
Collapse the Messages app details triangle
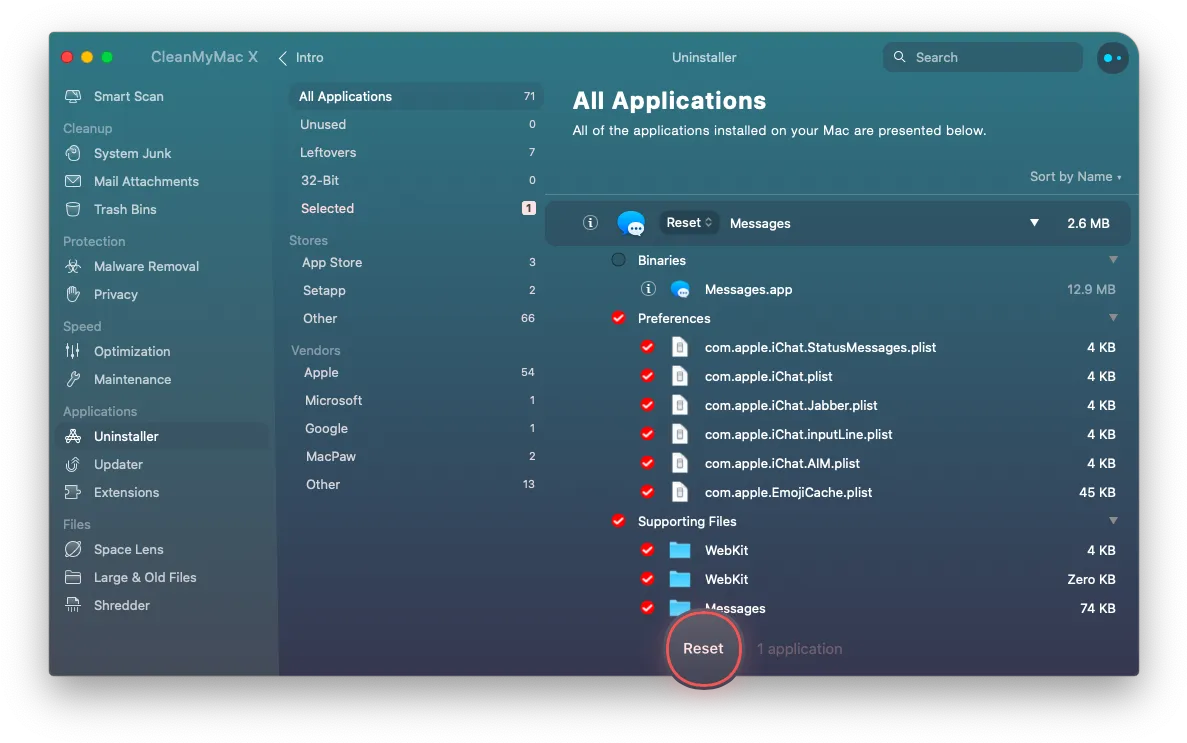(1034, 223)
